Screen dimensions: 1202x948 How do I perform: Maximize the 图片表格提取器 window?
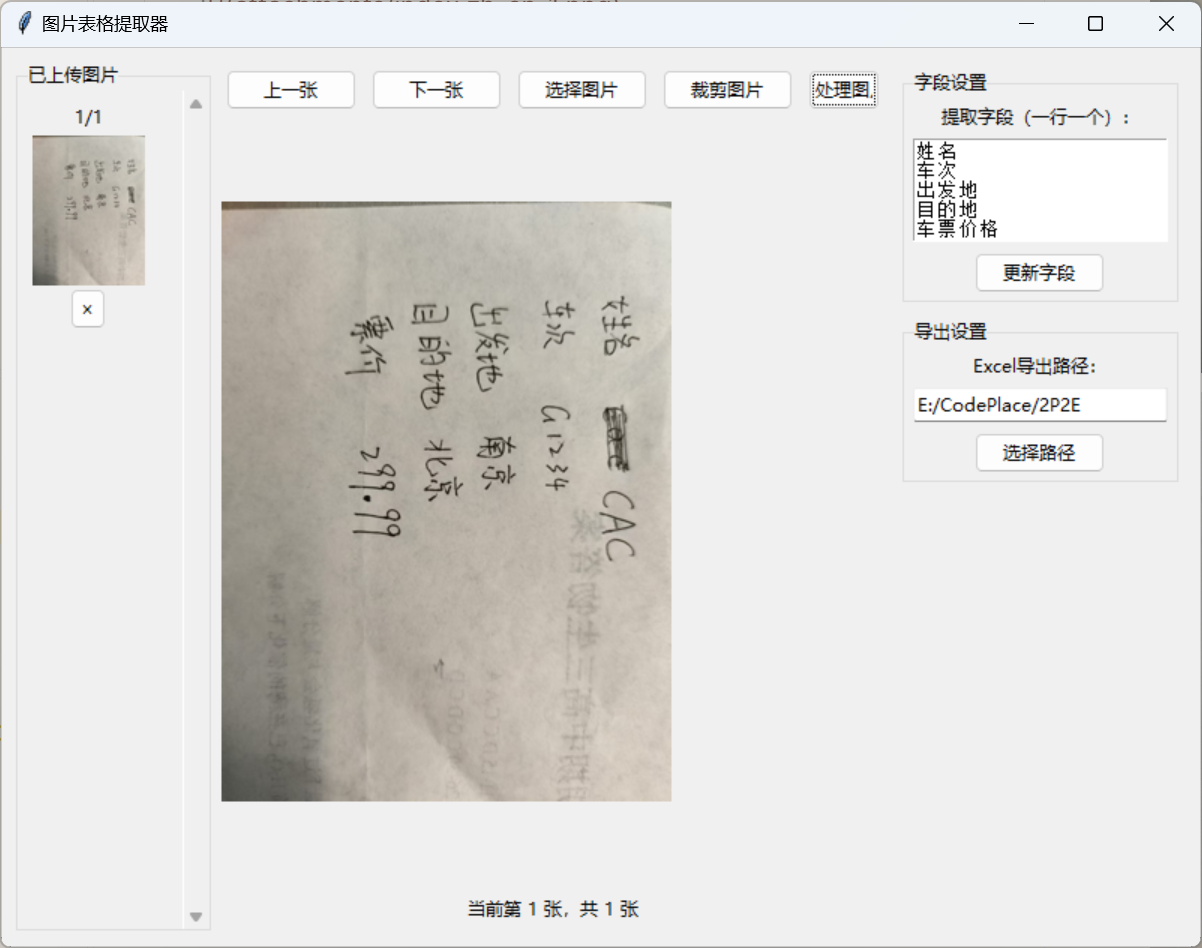tap(1095, 24)
